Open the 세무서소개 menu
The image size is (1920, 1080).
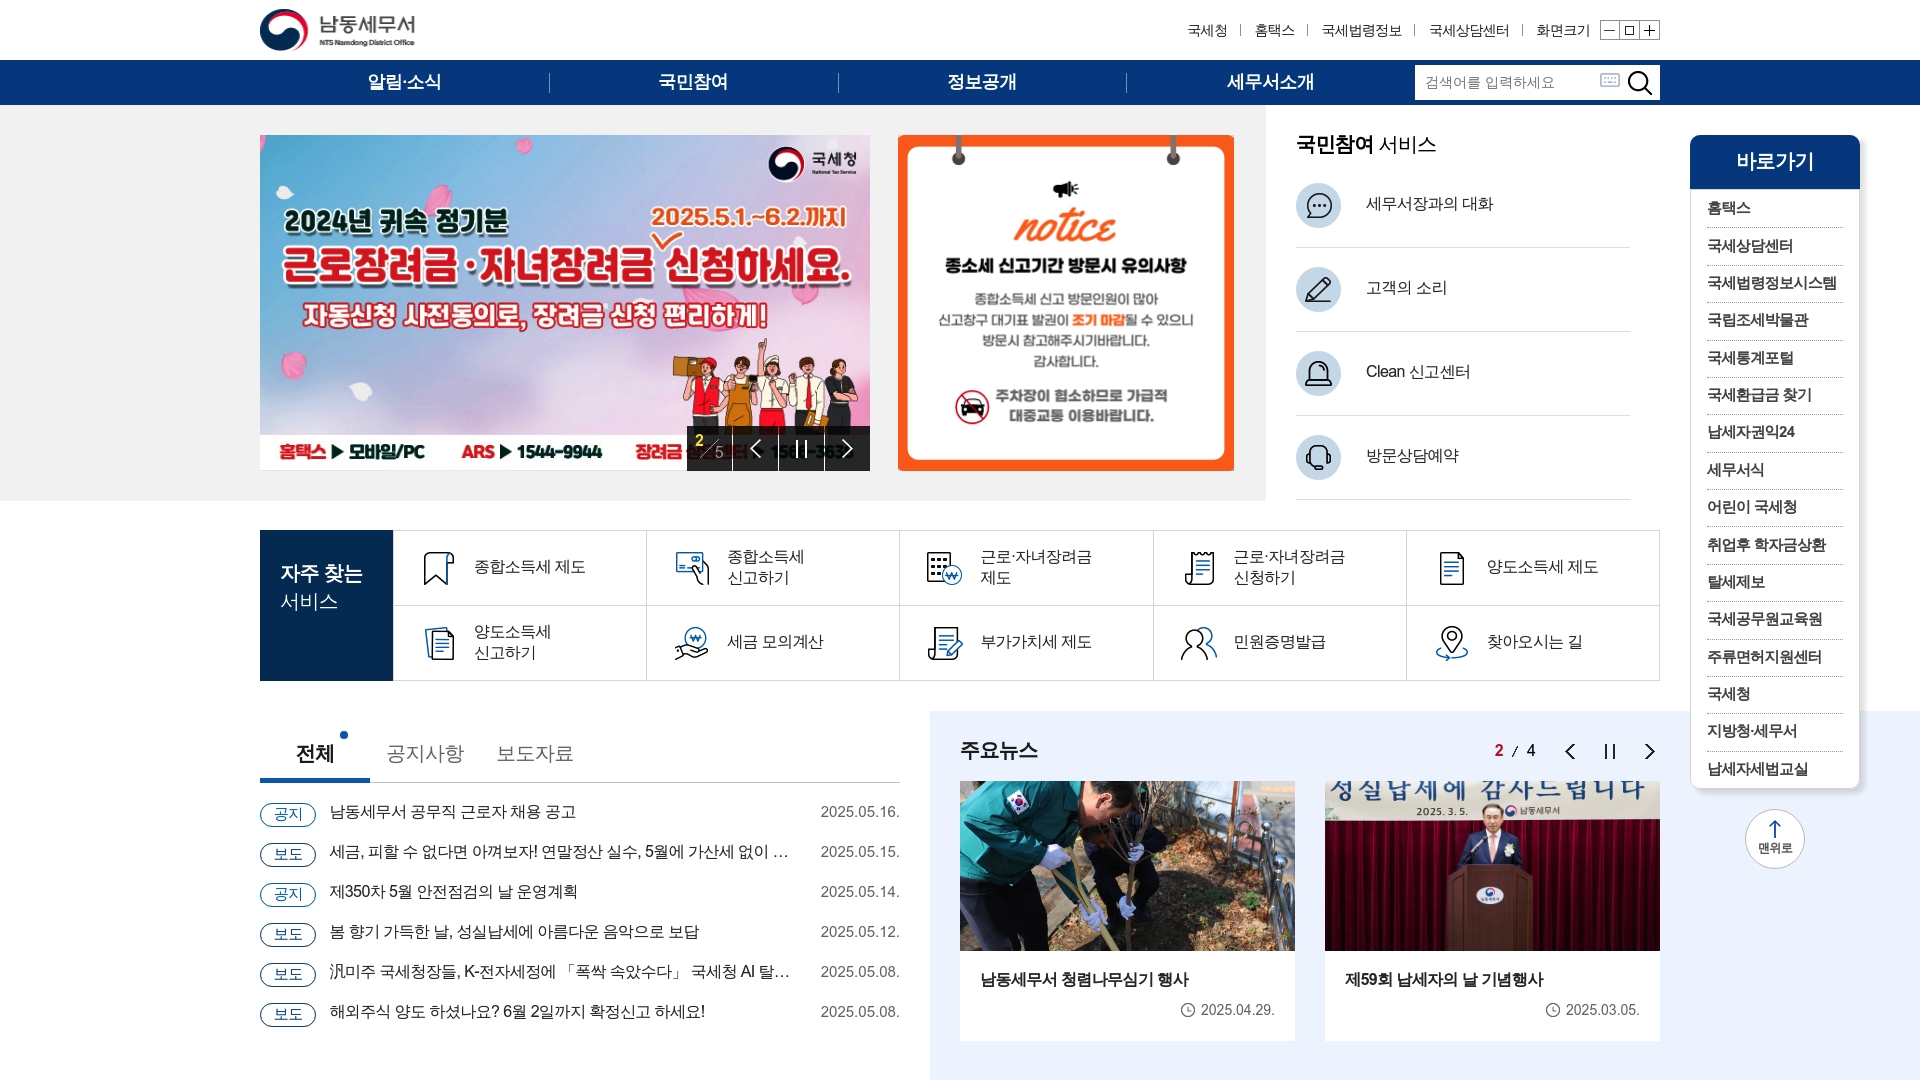click(x=1270, y=82)
